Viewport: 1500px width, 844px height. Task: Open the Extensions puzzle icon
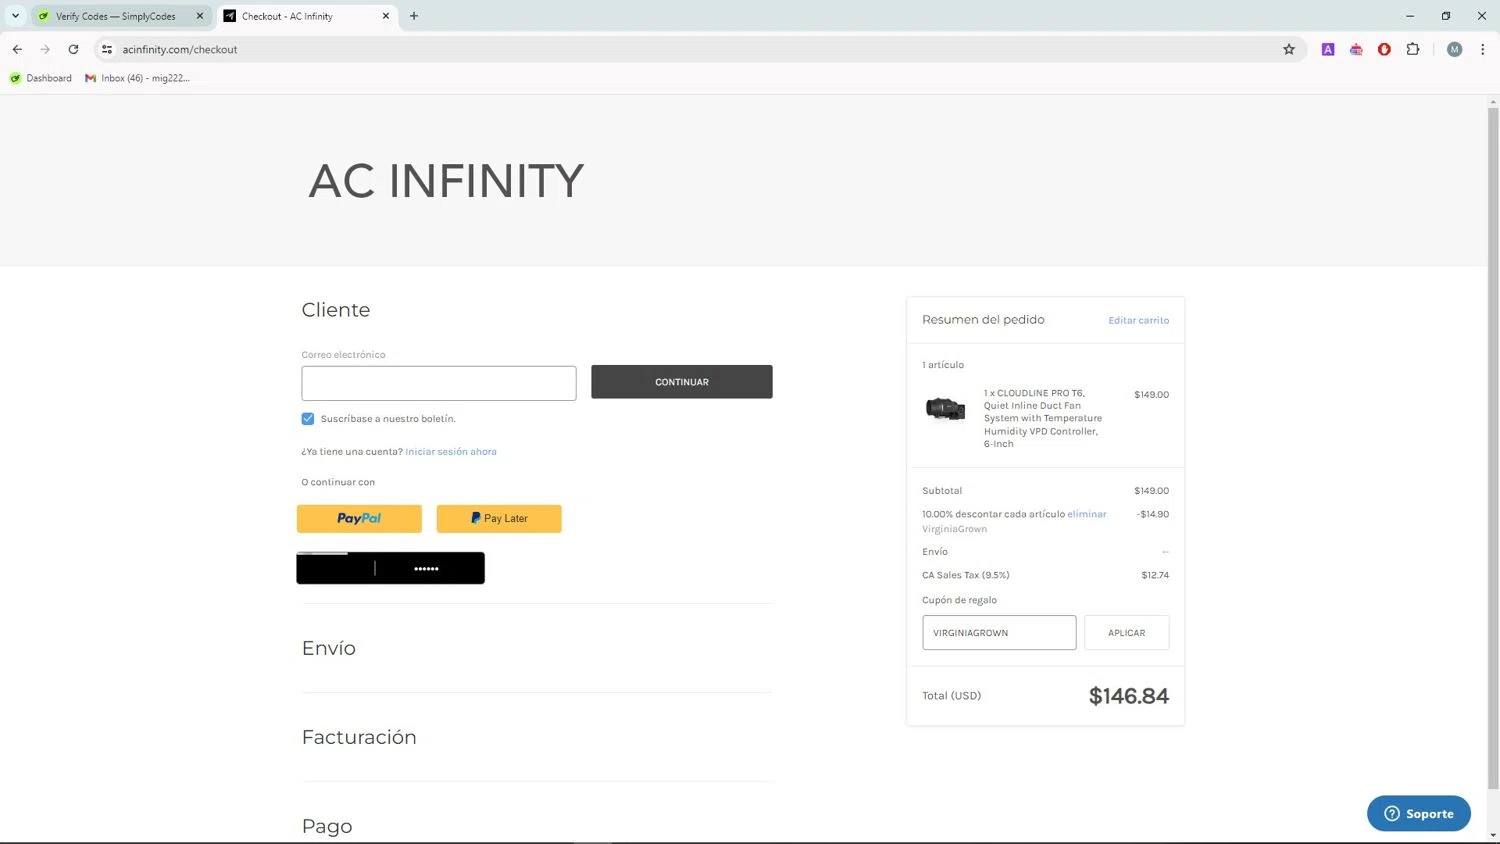[x=1413, y=49]
